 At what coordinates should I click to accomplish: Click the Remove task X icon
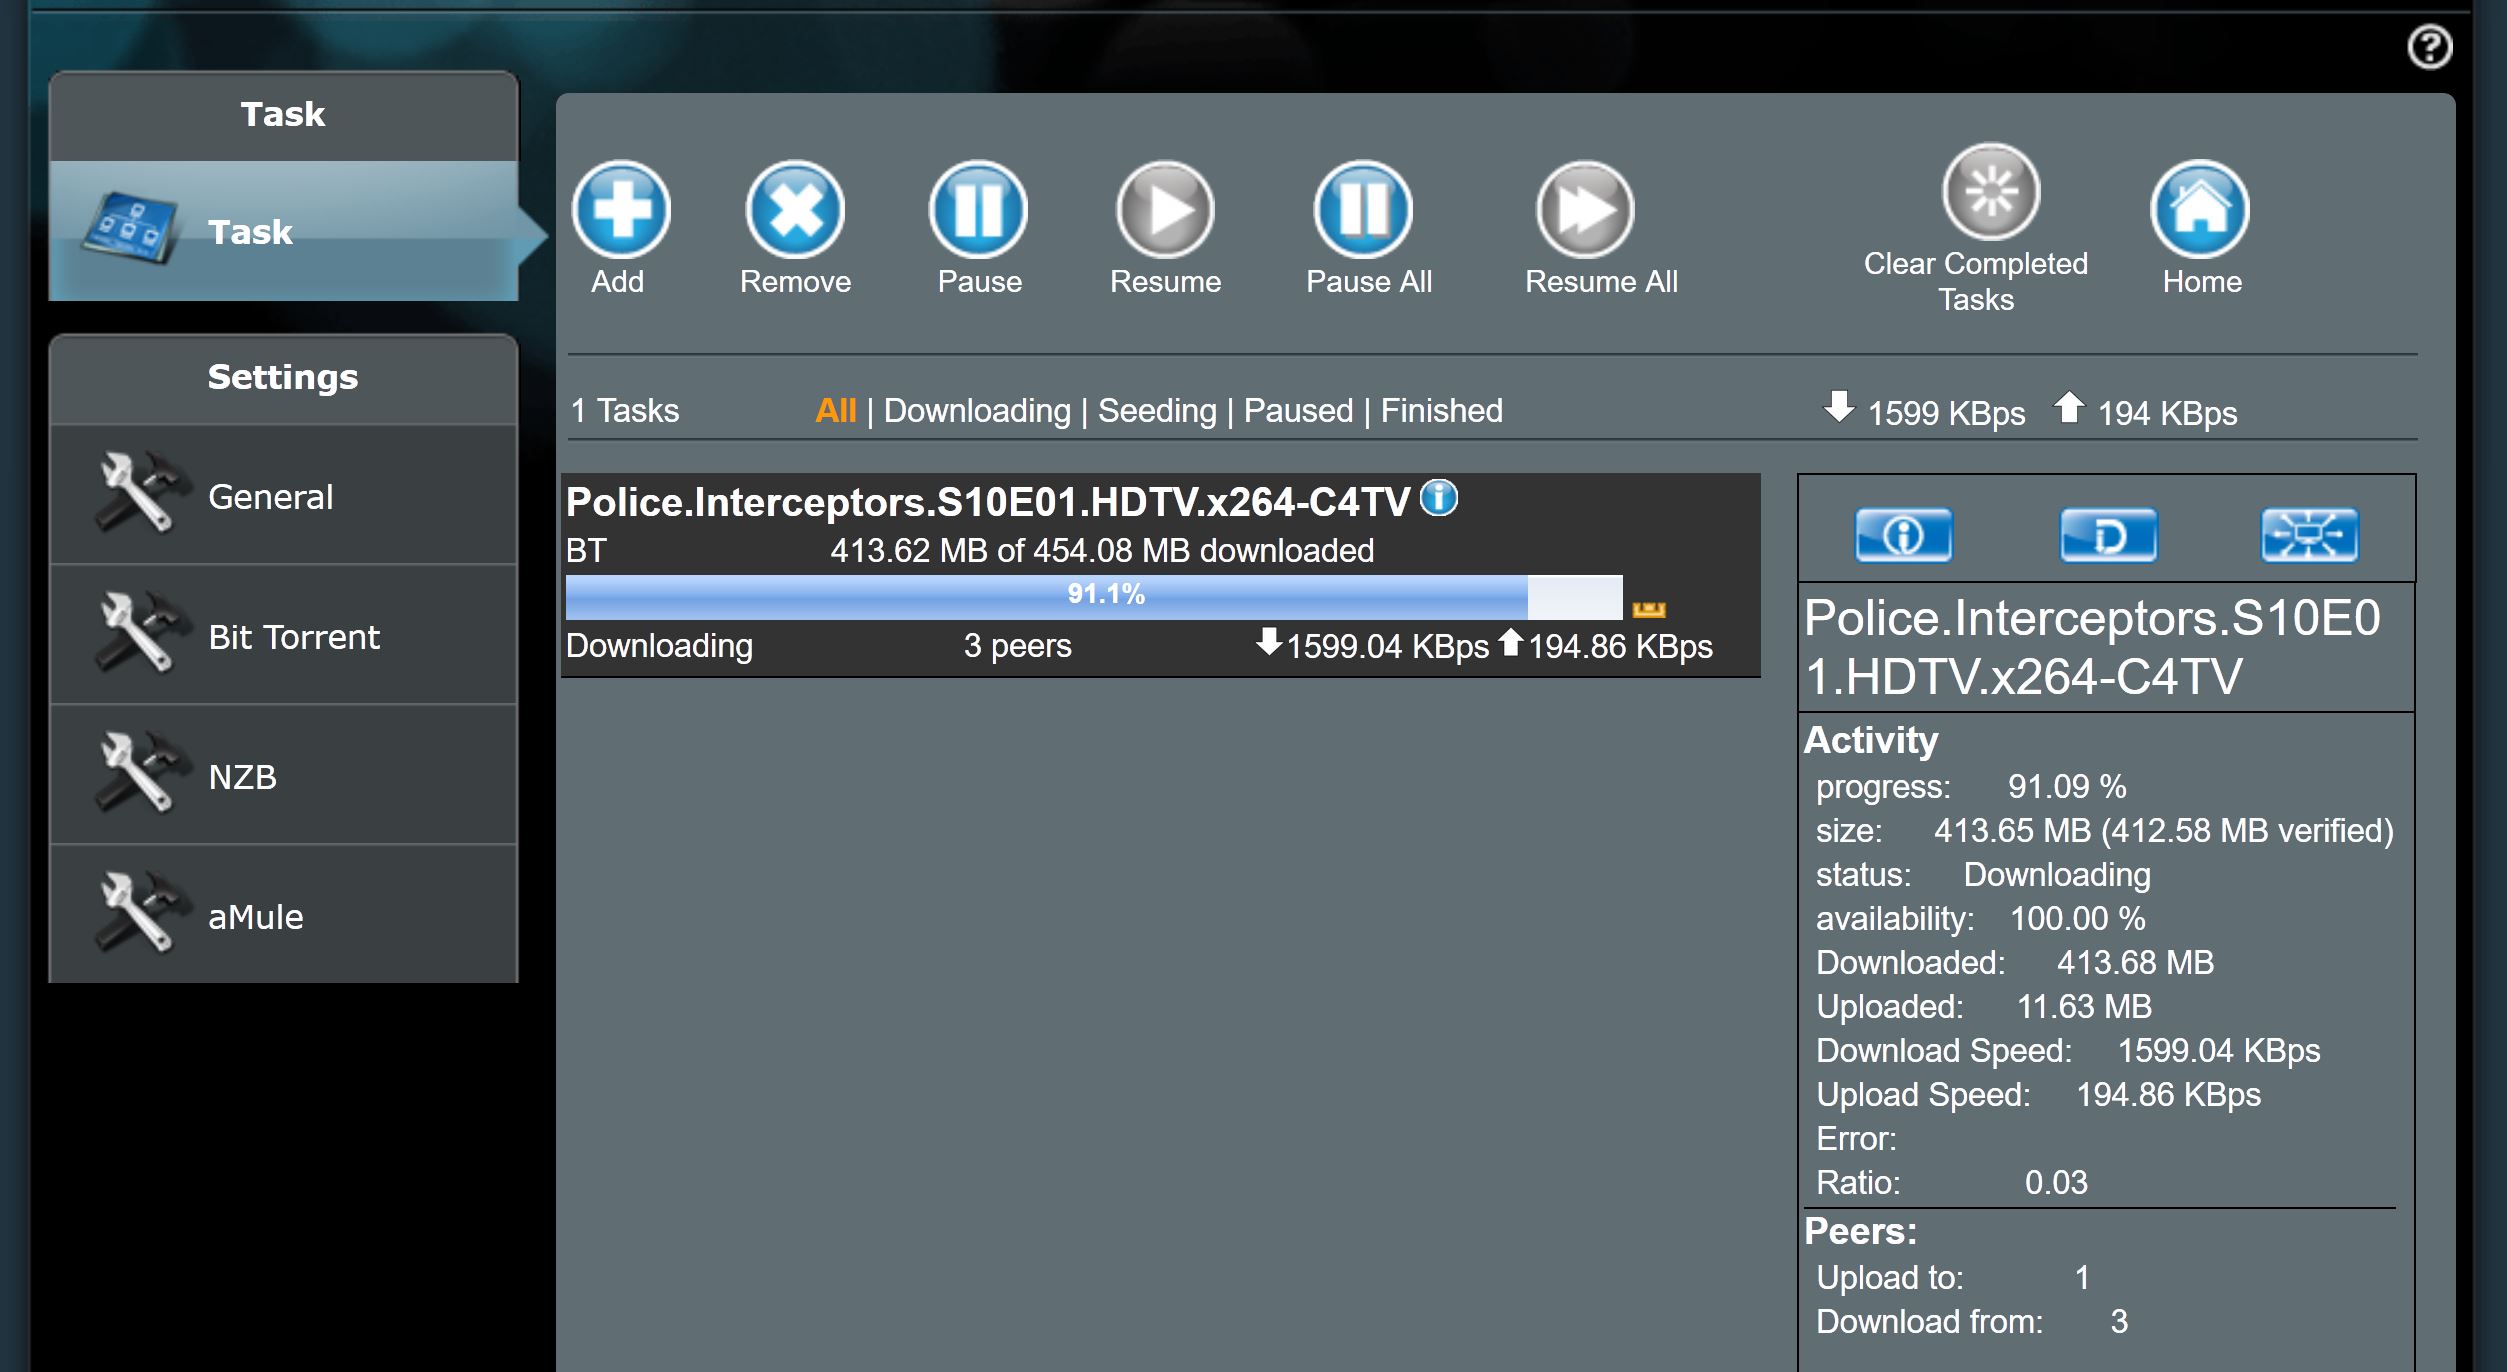click(795, 210)
